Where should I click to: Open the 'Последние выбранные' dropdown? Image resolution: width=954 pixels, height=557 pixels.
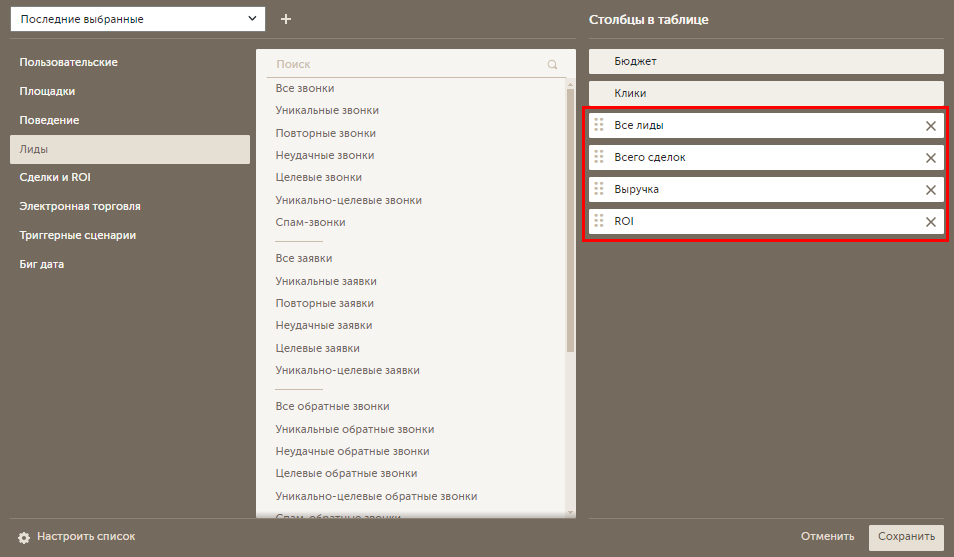pyautogui.click(x=138, y=19)
